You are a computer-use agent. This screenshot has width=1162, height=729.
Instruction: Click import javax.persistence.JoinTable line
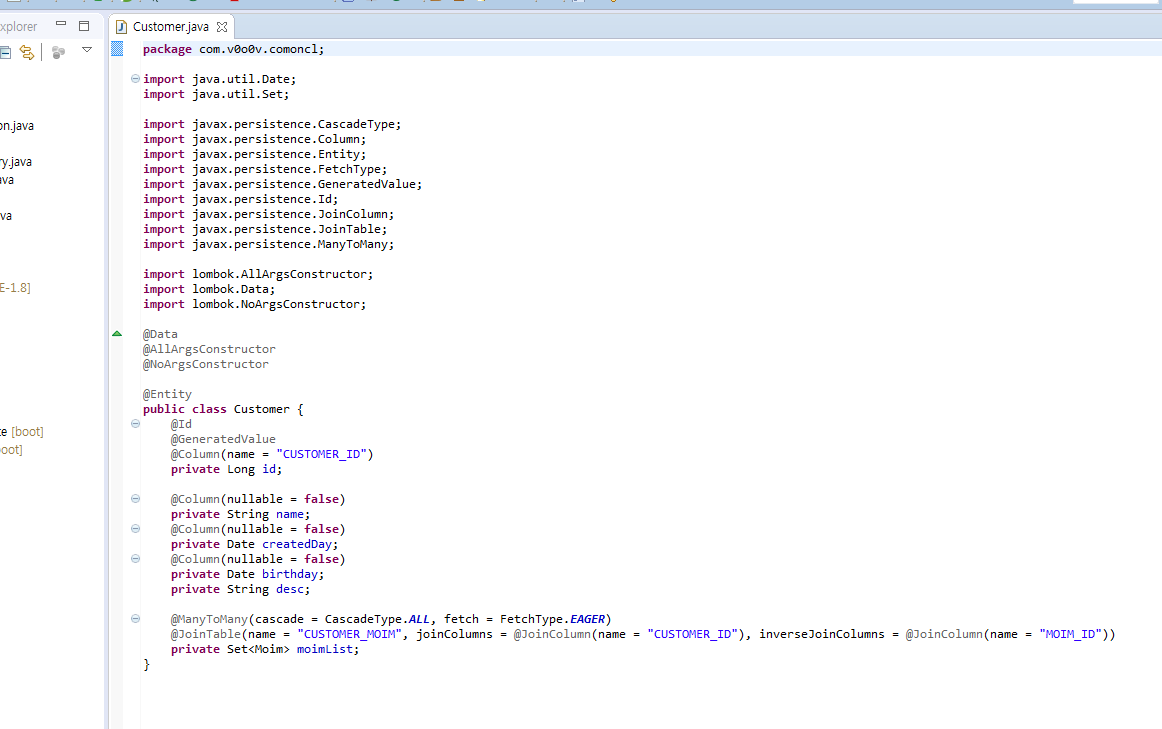pyautogui.click(x=265, y=229)
